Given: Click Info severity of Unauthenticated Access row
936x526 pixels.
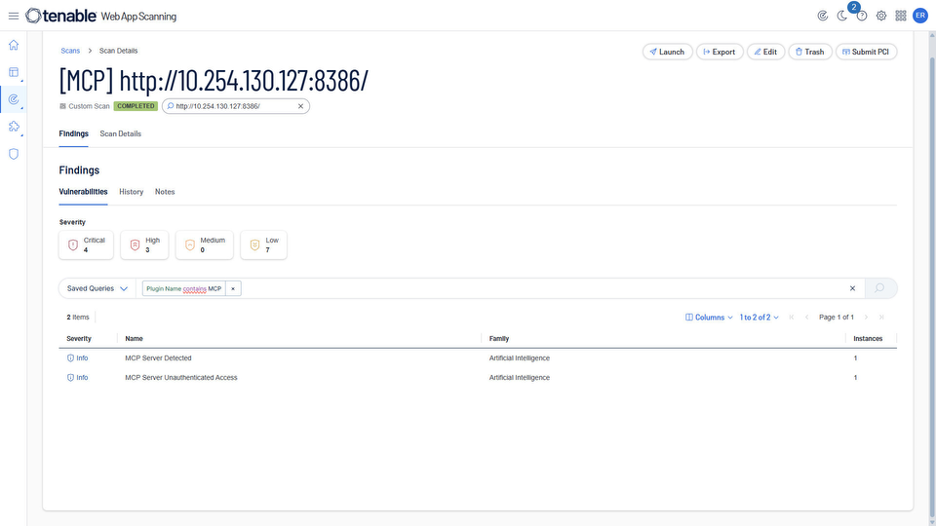Looking at the screenshot, I should (x=78, y=377).
